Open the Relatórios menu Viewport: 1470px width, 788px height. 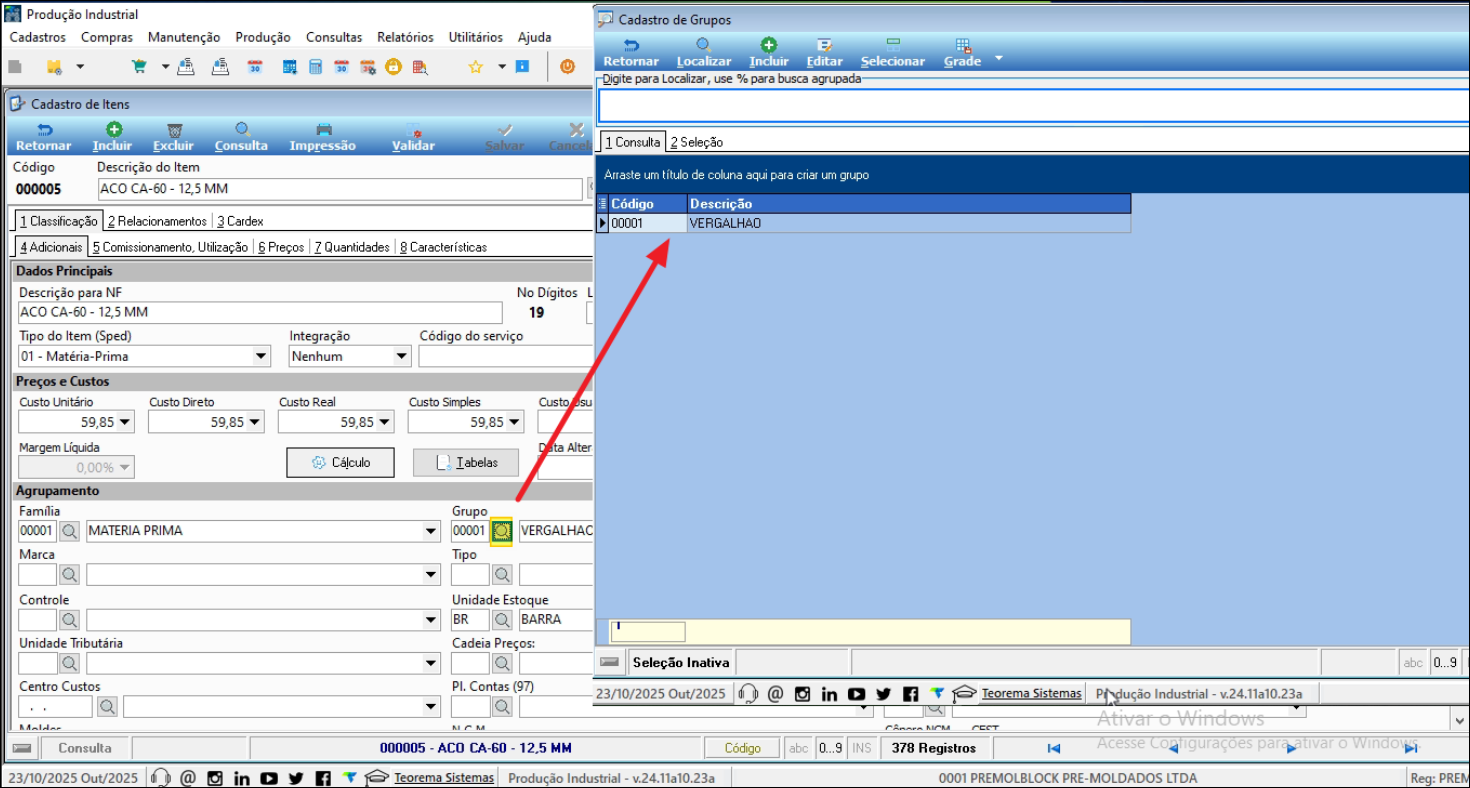[x=405, y=37]
